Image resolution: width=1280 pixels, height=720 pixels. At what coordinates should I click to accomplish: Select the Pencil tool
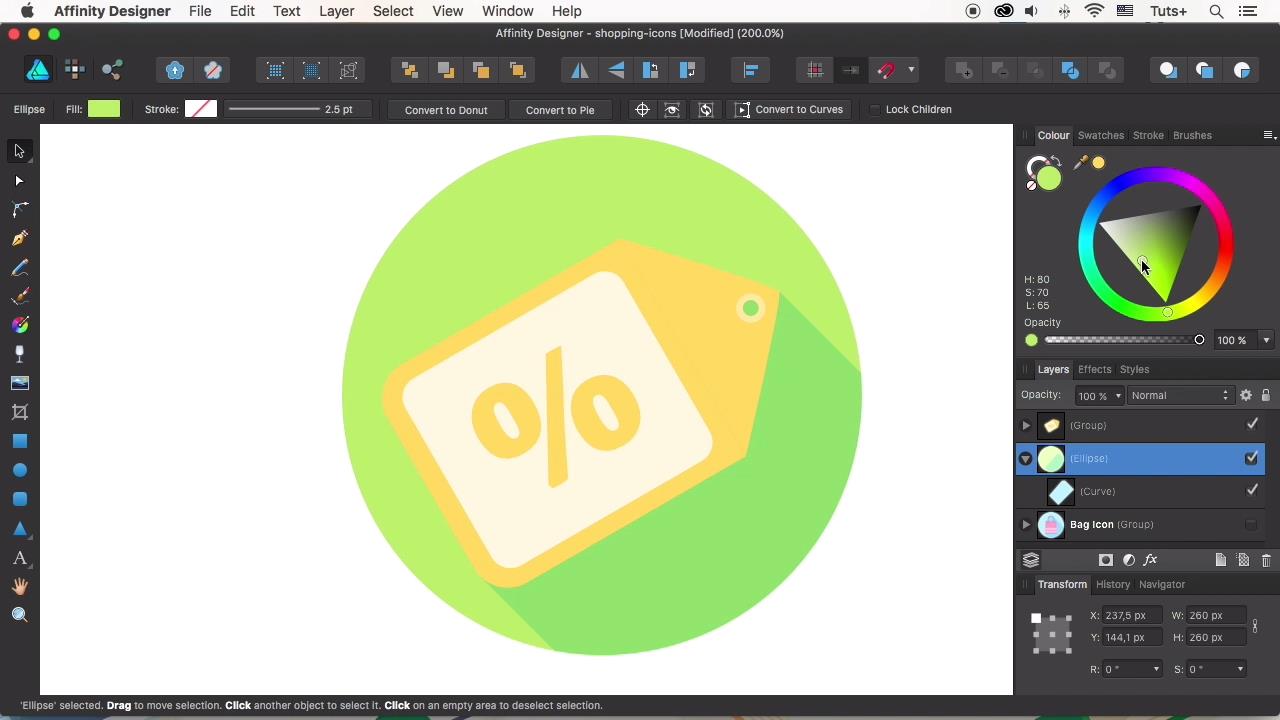pyautogui.click(x=19, y=268)
